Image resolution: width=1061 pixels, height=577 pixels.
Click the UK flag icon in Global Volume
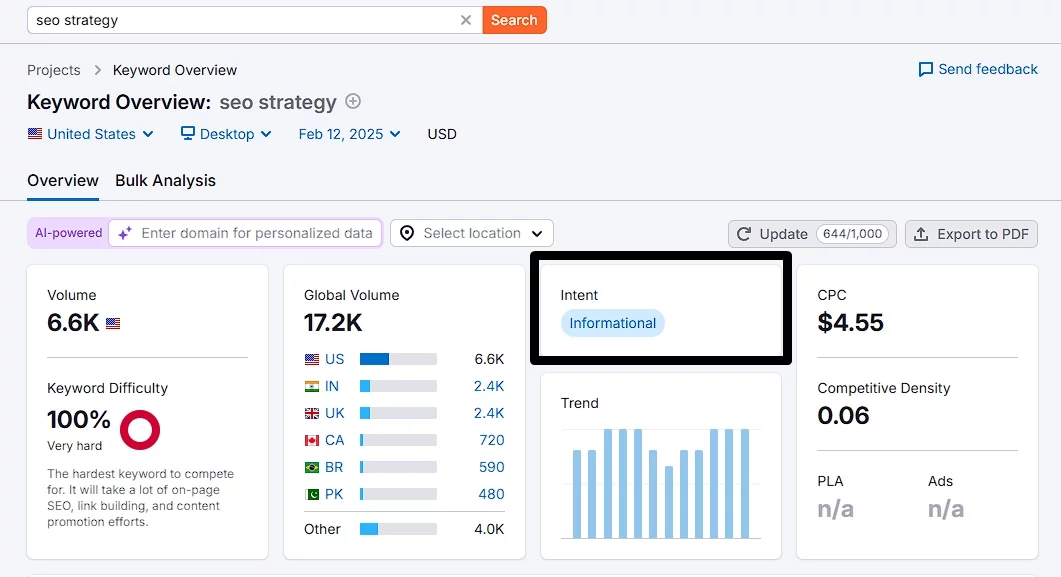[x=311, y=413]
